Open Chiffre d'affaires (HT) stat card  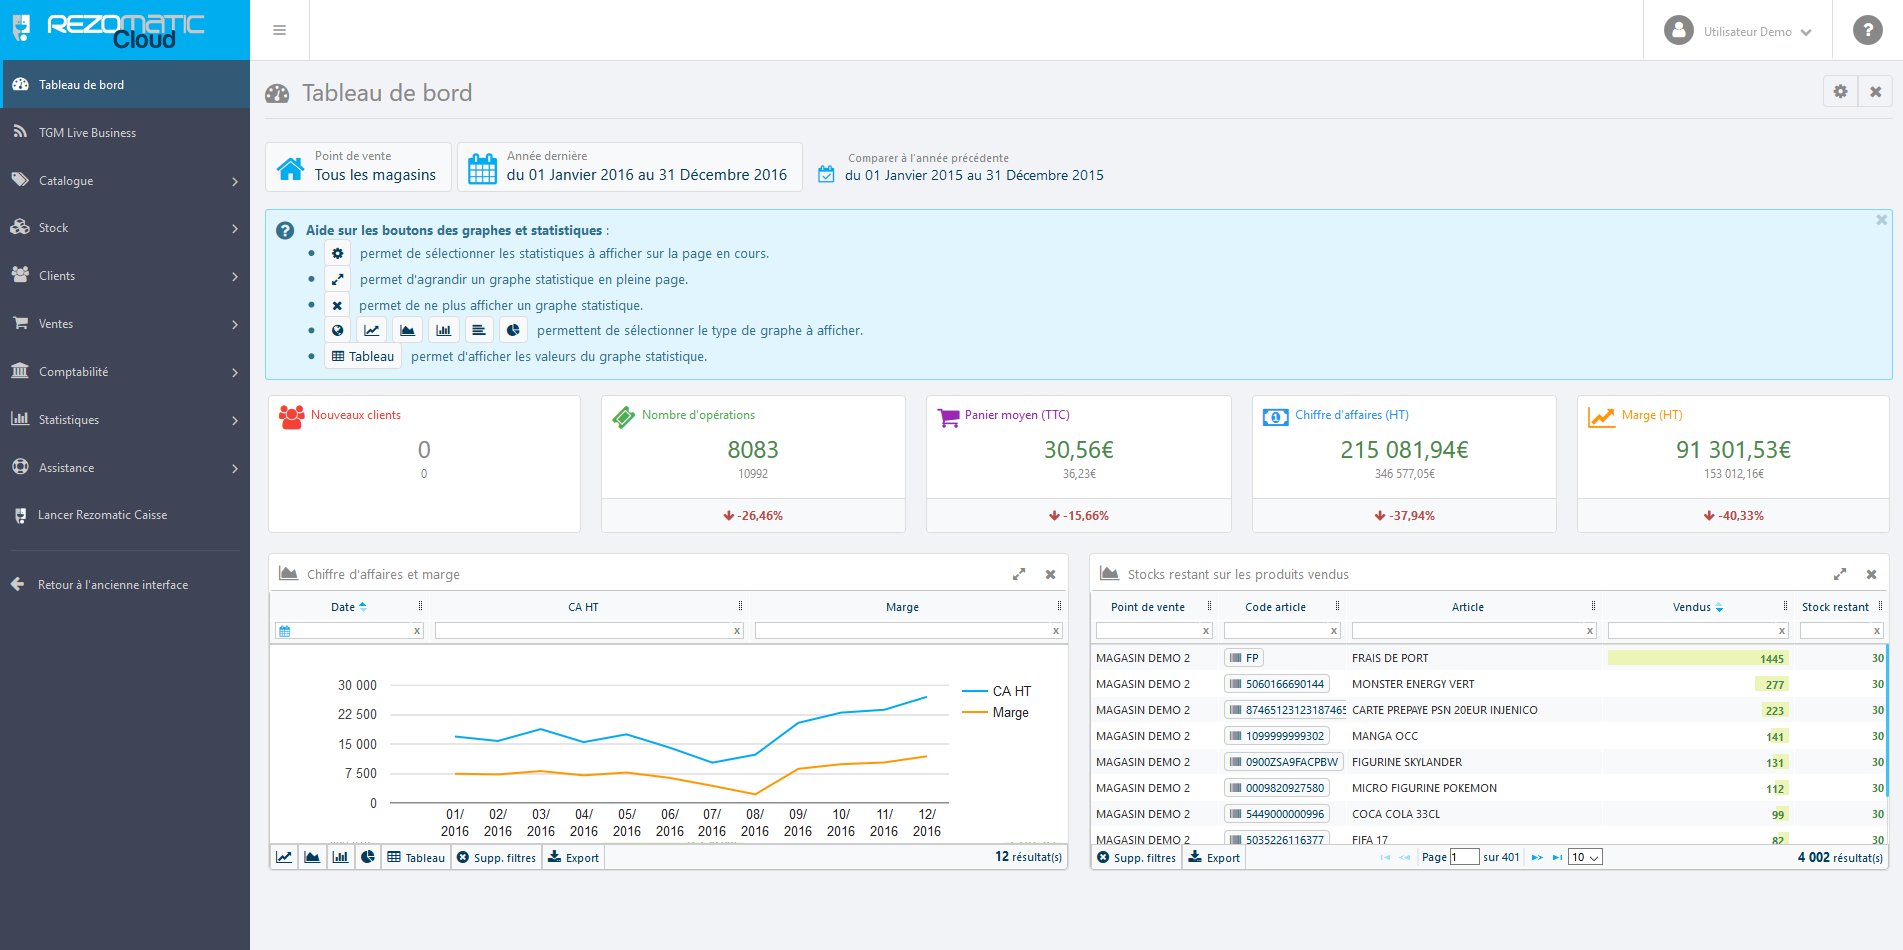(1404, 464)
